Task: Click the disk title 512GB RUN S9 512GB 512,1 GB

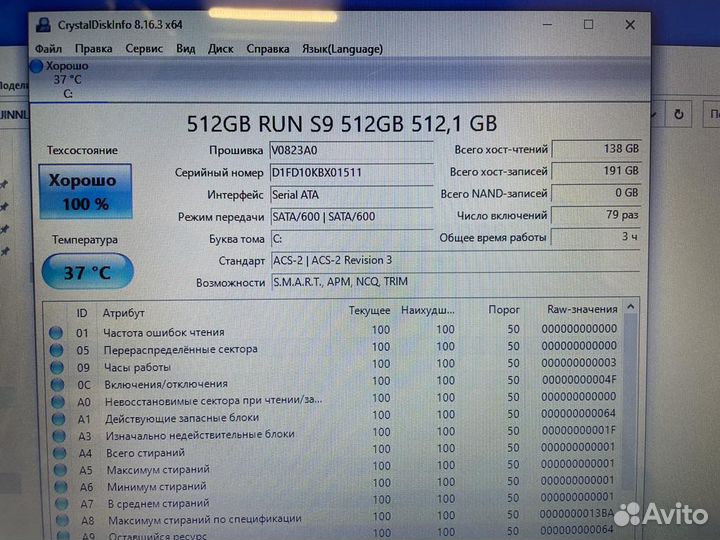Action: 342,124
